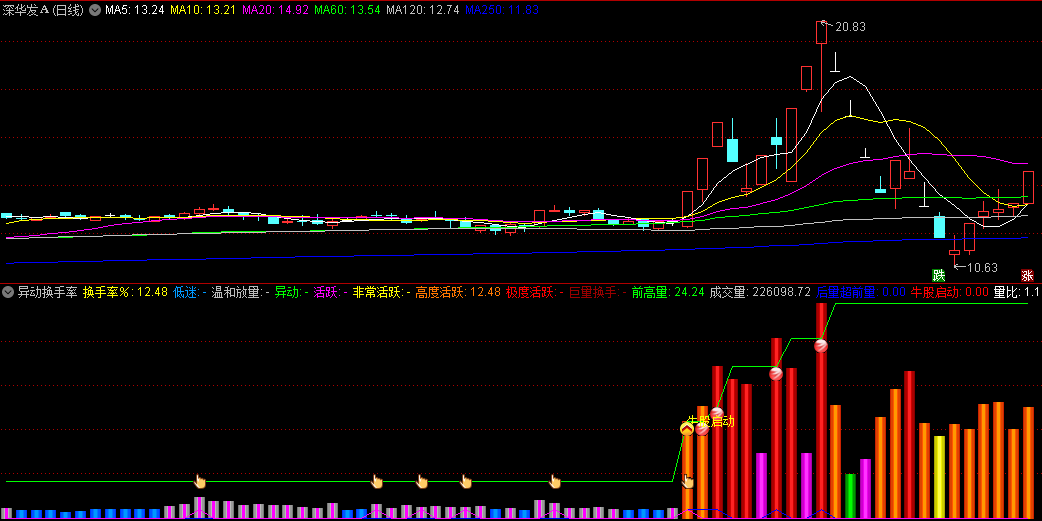Viewport: 1042px width, 521px height.
Task: Click the 换手率%: 12.48 readout
Action: pyautogui.click(x=125, y=292)
